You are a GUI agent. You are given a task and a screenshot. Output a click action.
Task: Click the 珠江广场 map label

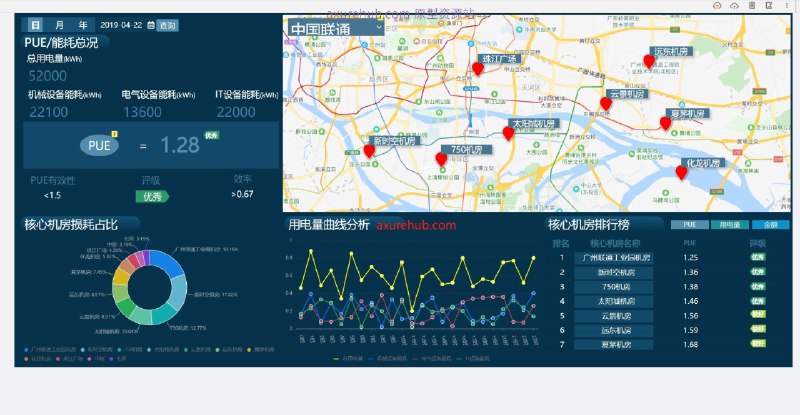click(x=499, y=59)
